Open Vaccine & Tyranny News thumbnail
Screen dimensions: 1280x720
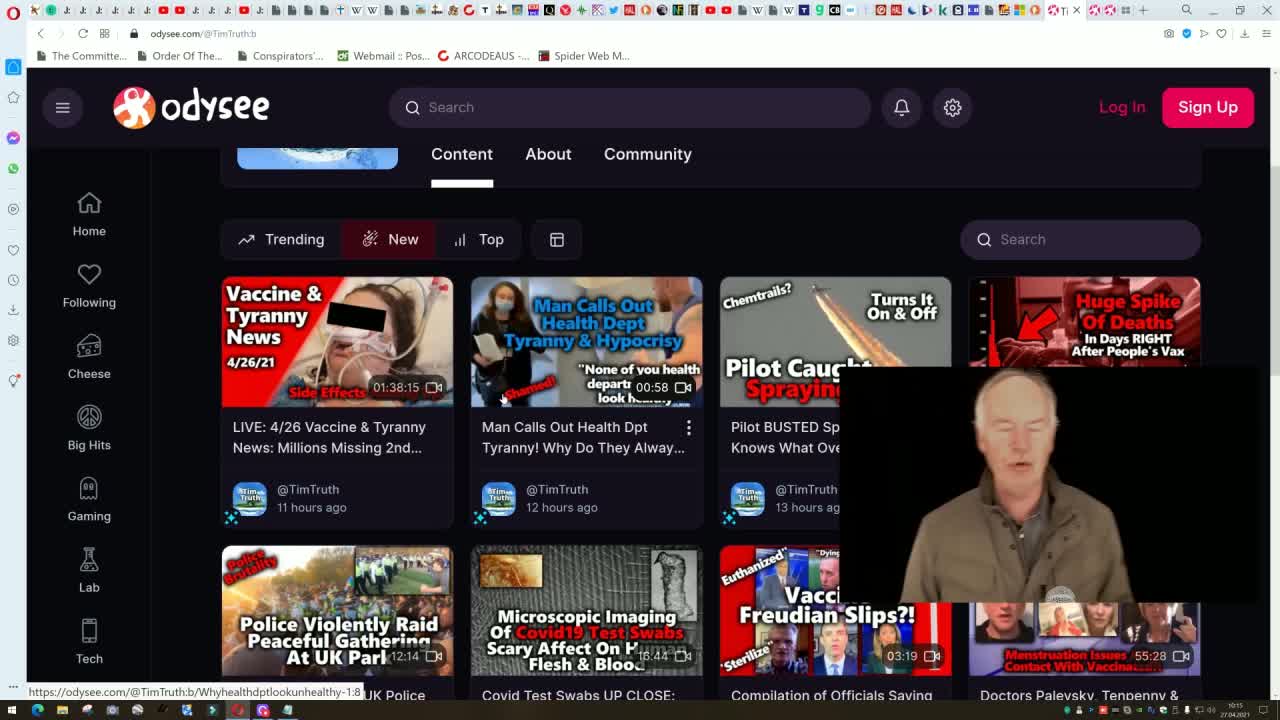coord(337,342)
